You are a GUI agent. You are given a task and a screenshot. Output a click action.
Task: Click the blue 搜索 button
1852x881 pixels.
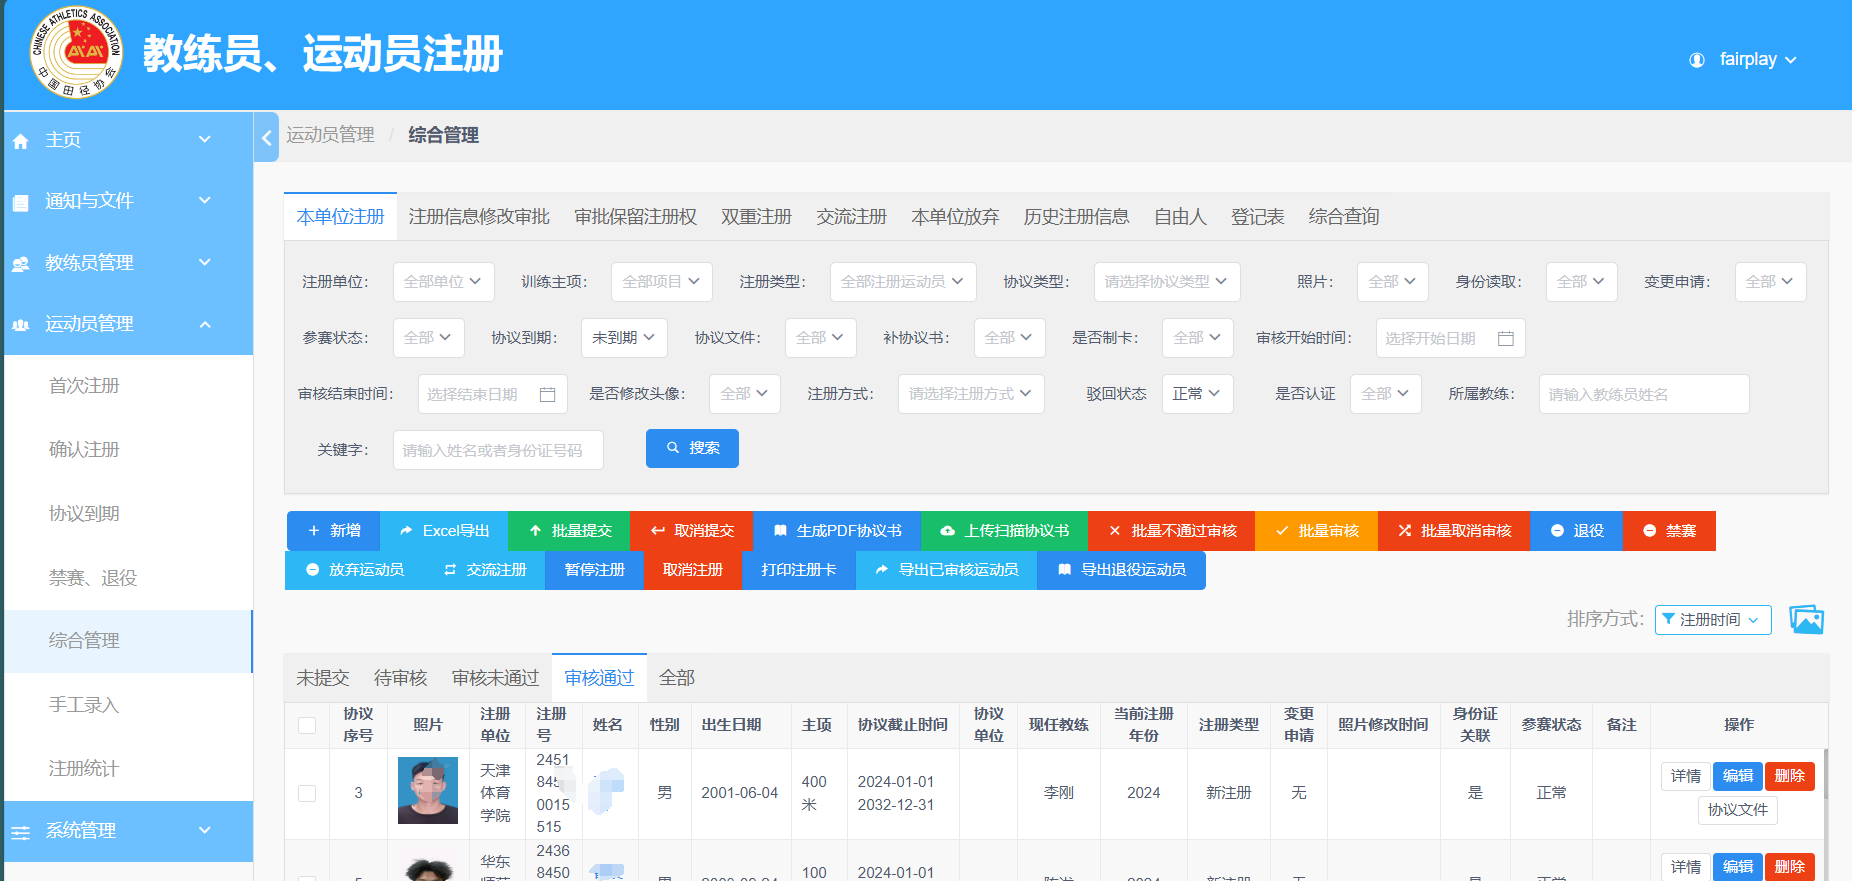click(x=692, y=448)
